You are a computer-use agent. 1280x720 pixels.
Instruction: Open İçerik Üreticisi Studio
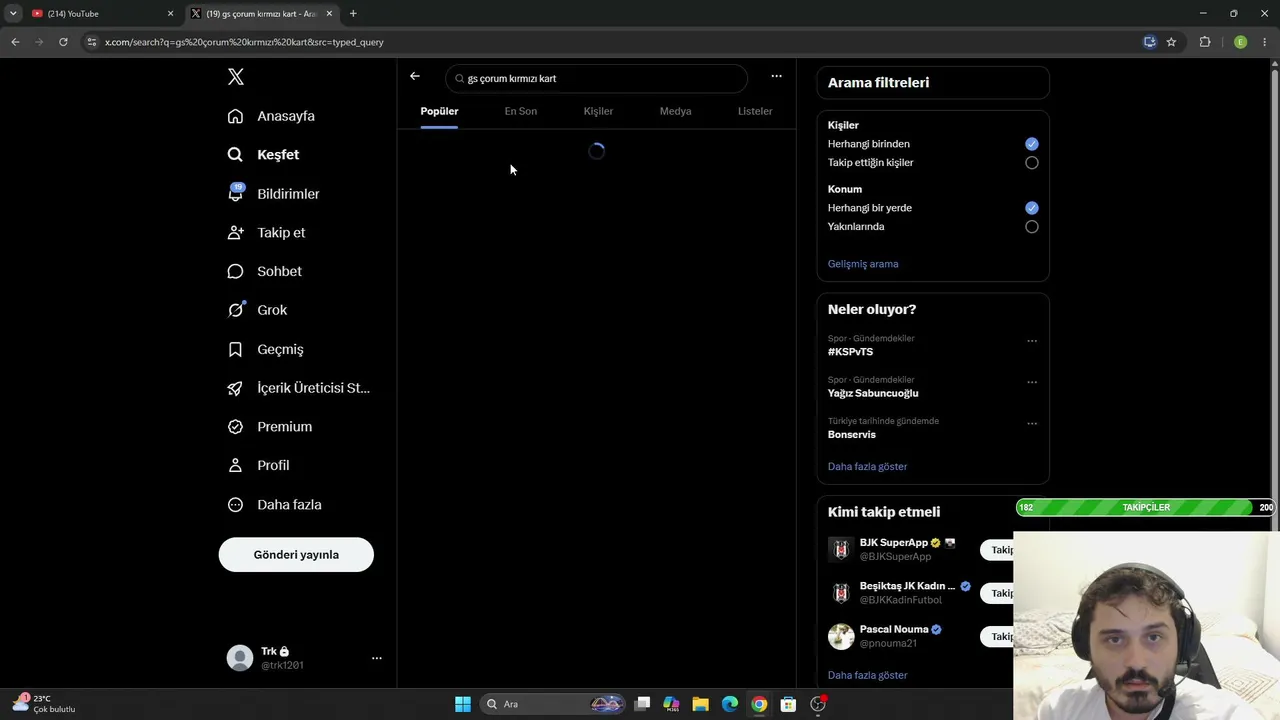298,388
